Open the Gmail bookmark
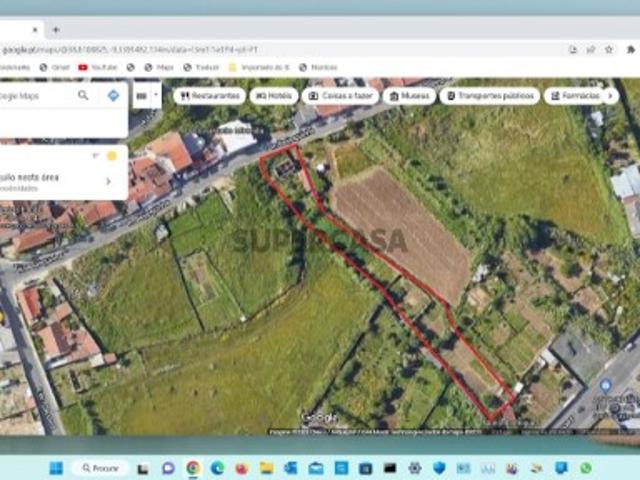 (57, 67)
